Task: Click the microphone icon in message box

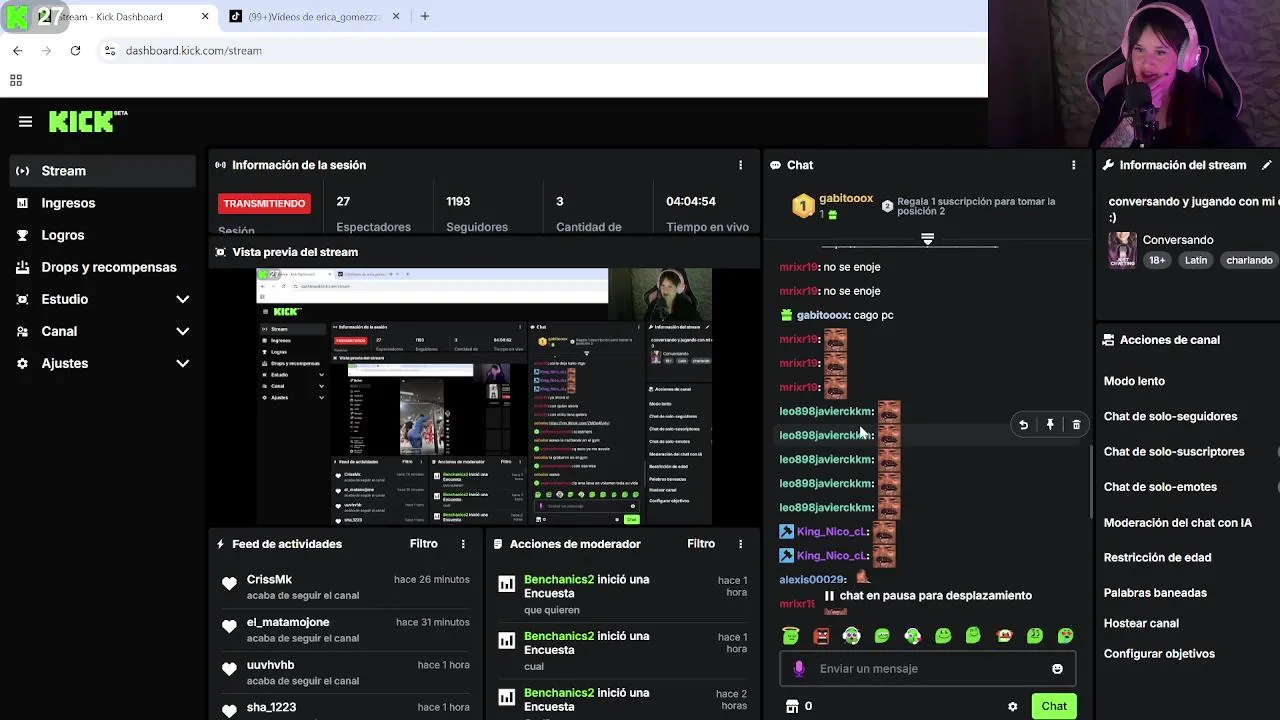Action: (799, 668)
